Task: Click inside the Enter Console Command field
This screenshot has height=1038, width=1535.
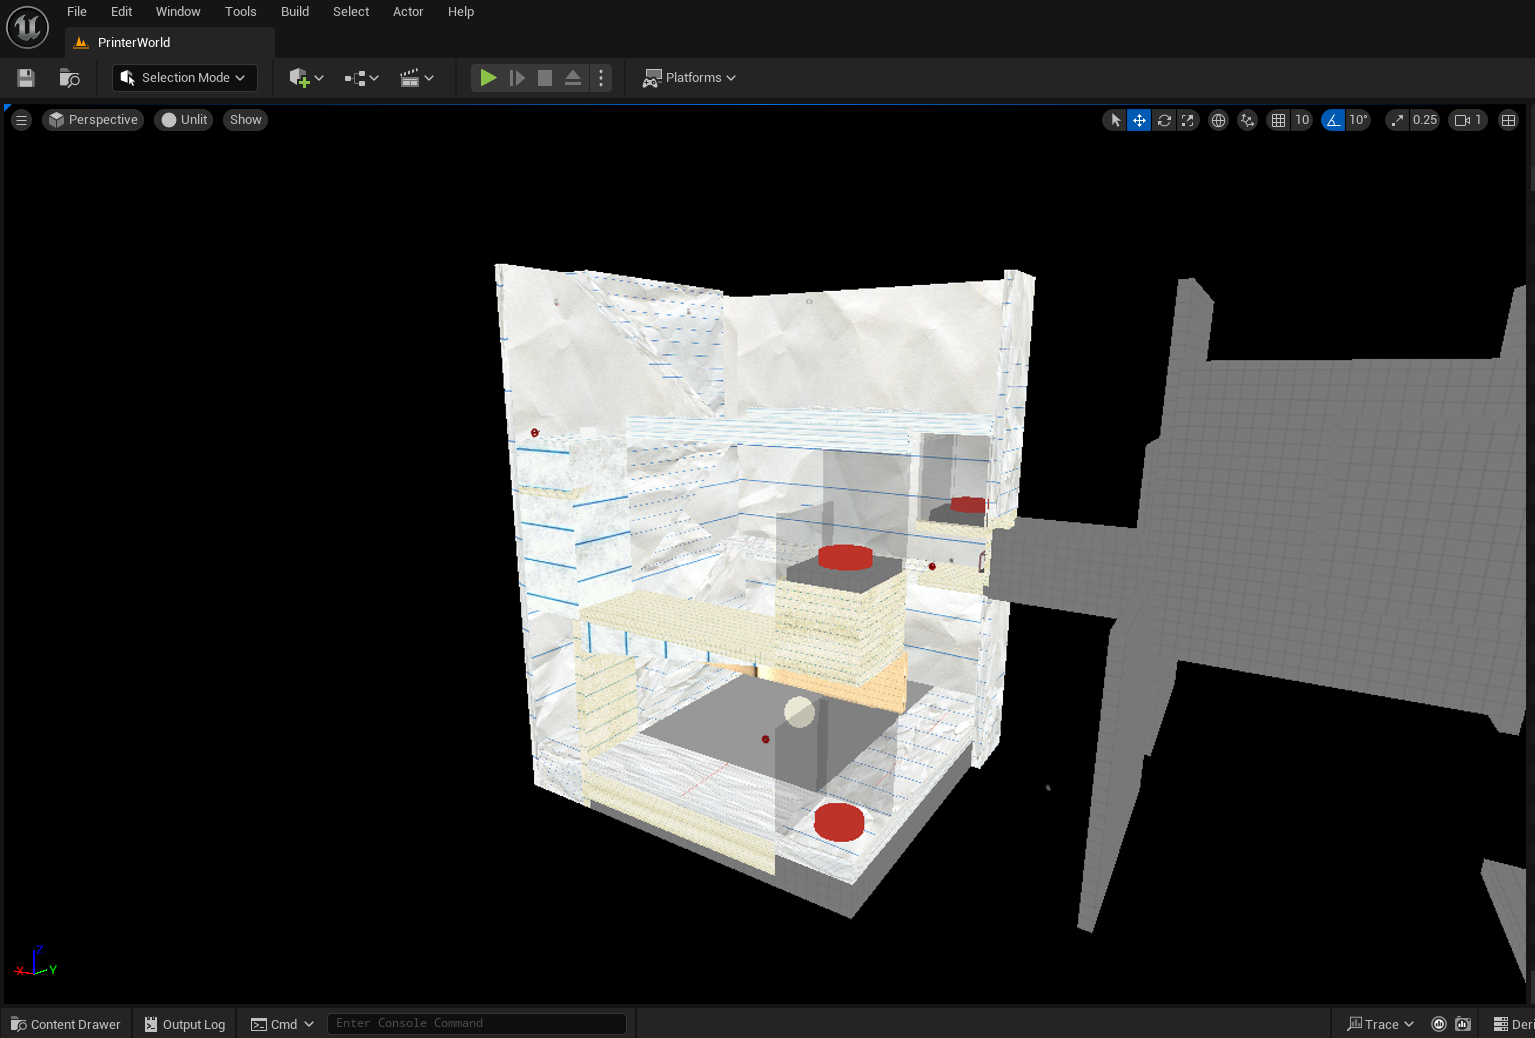Action: (477, 1023)
